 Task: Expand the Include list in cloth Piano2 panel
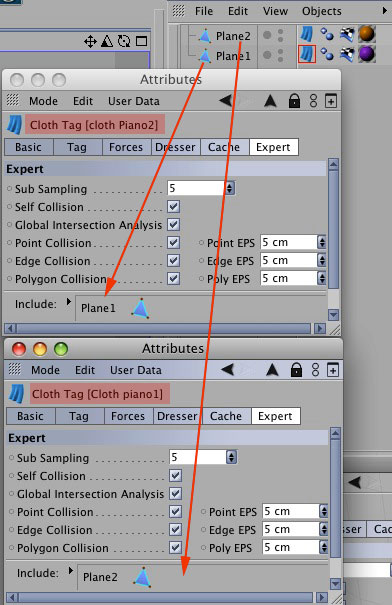[x=69, y=301]
